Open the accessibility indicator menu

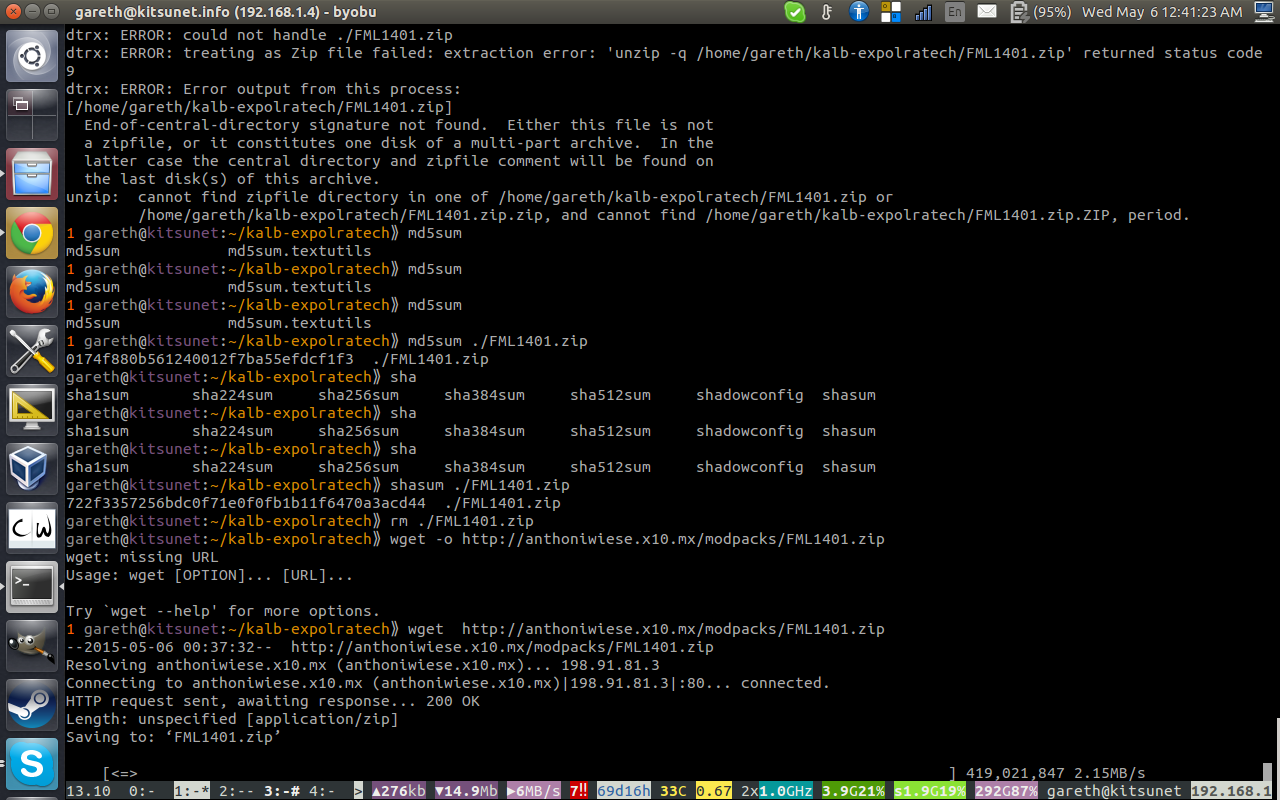(x=859, y=12)
